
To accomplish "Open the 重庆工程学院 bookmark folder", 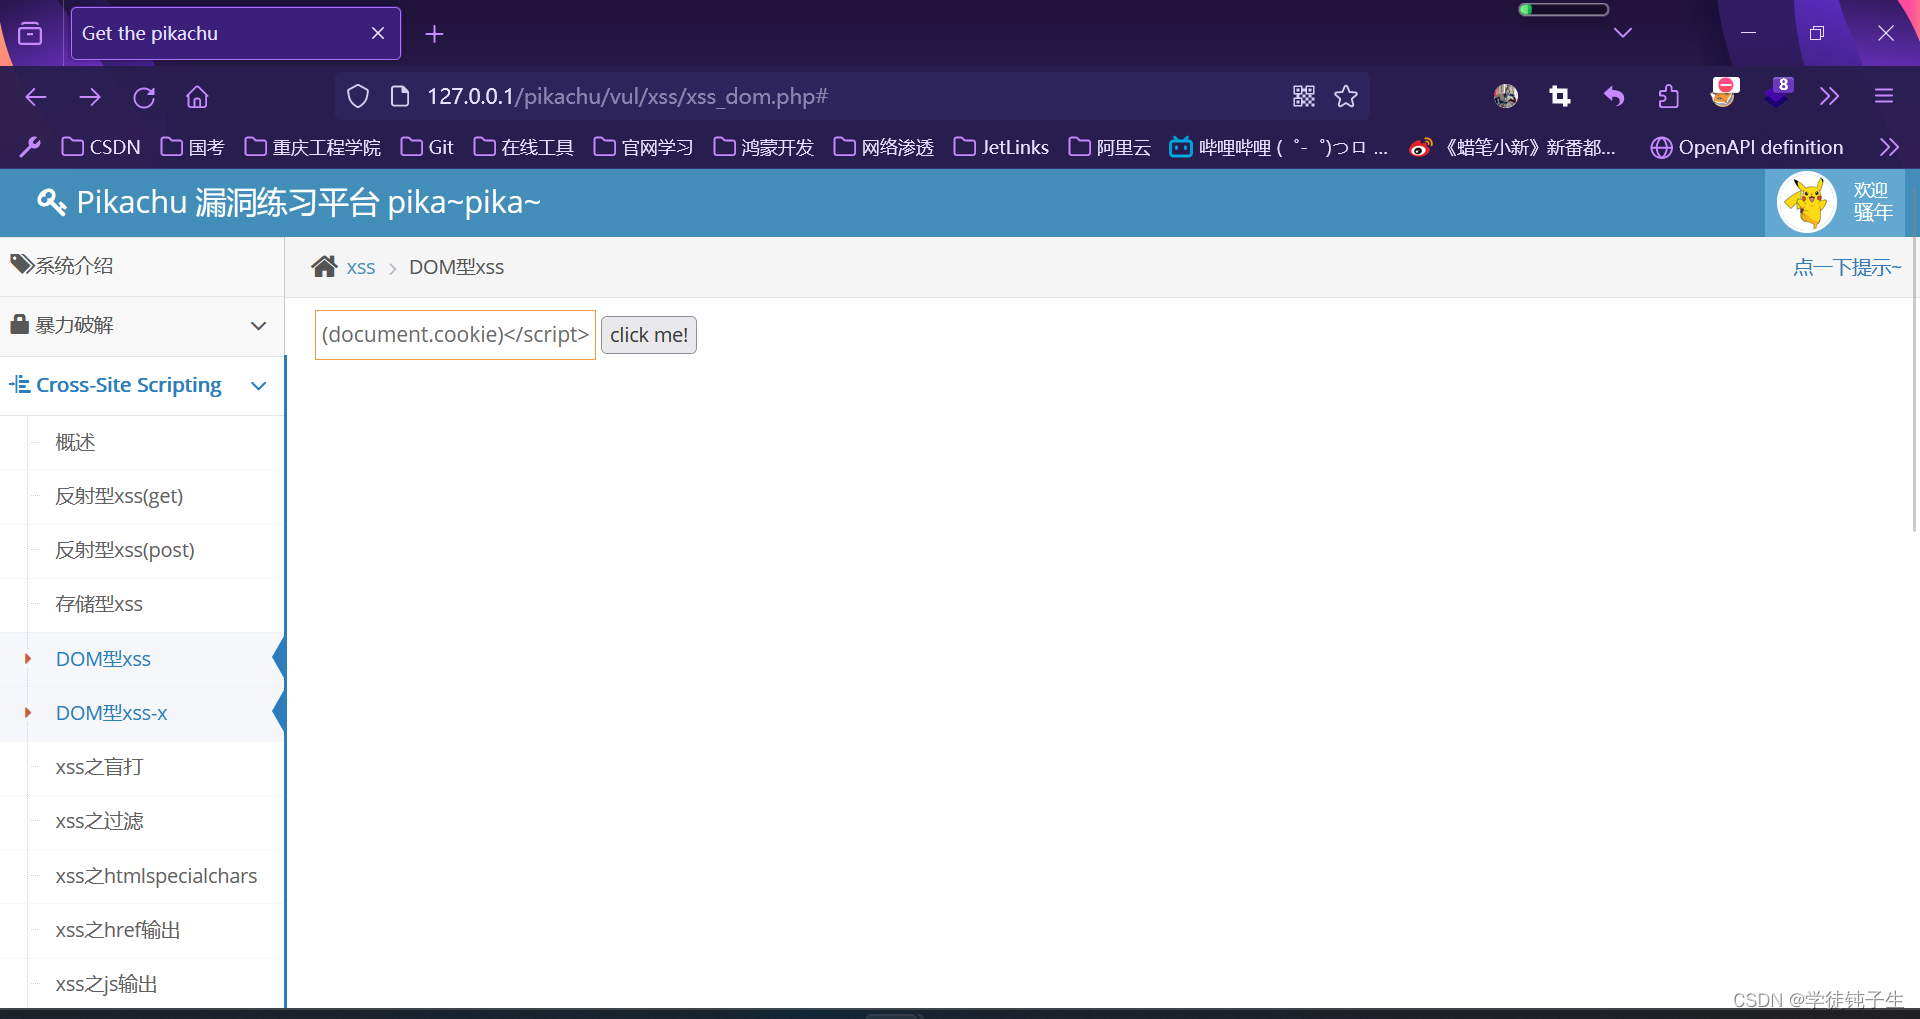I will point(312,147).
